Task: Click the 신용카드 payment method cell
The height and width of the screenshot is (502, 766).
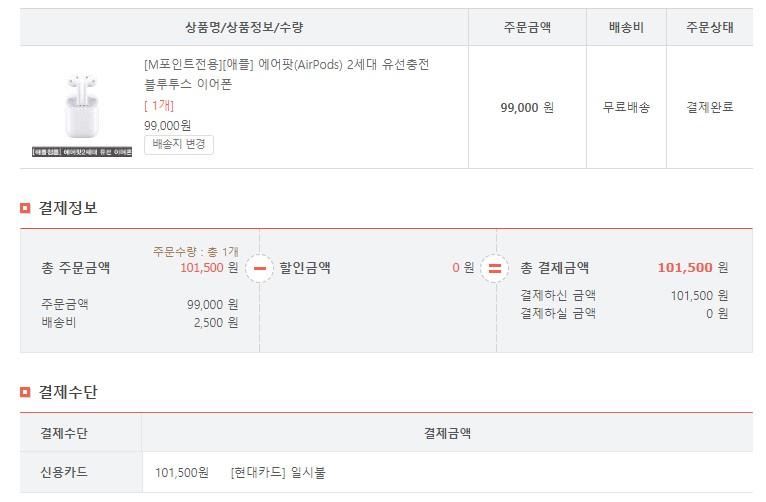Action: [64, 472]
